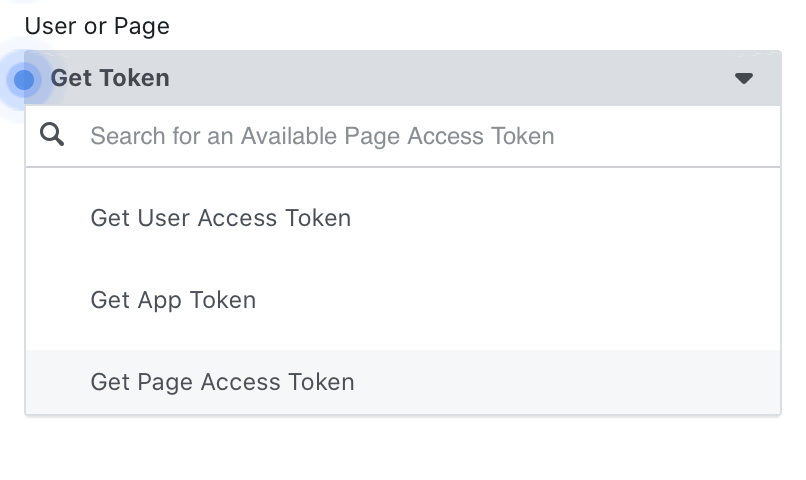This screenshot has width=806, height=480.
Task: Open the User Access Token menu row
Action: pyautogui.click(x=403, y=218)
